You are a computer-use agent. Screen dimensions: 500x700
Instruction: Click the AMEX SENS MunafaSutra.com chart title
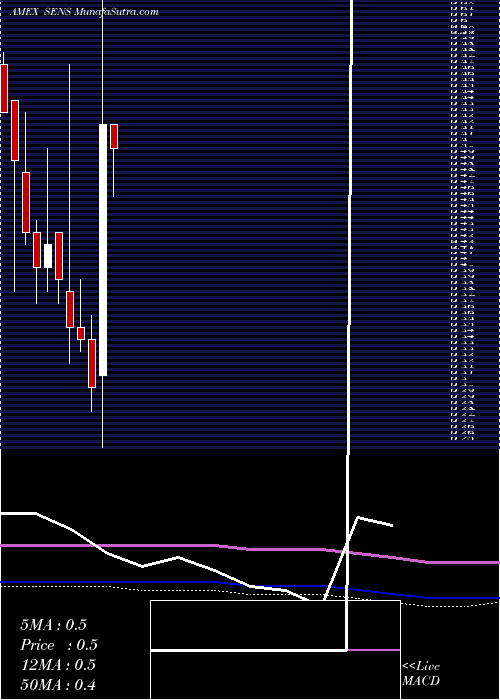point(84,12)
